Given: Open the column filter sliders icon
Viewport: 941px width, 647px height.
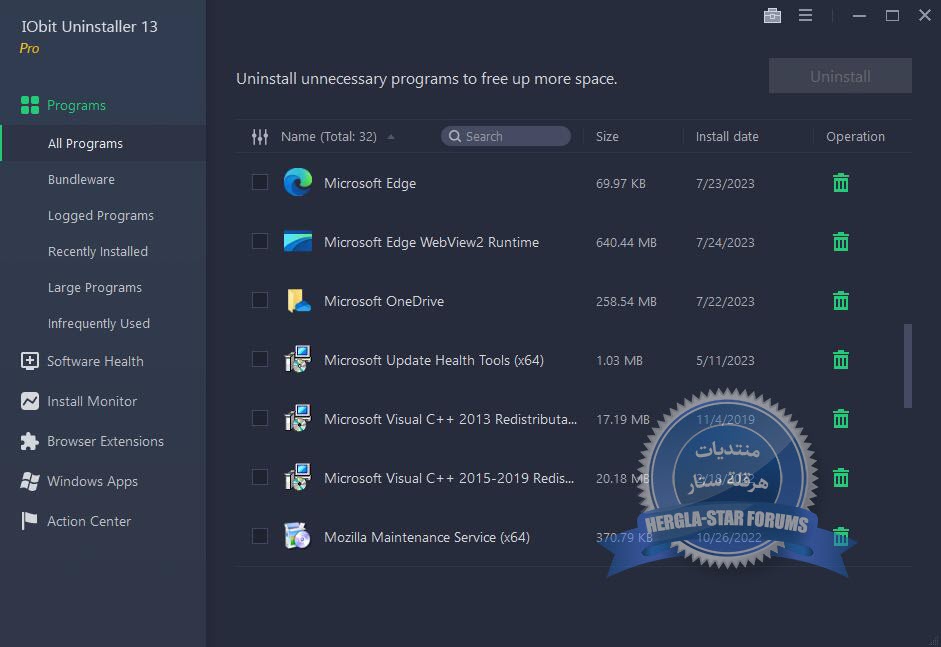Looking at the screenshot, I should click(260, 137).
